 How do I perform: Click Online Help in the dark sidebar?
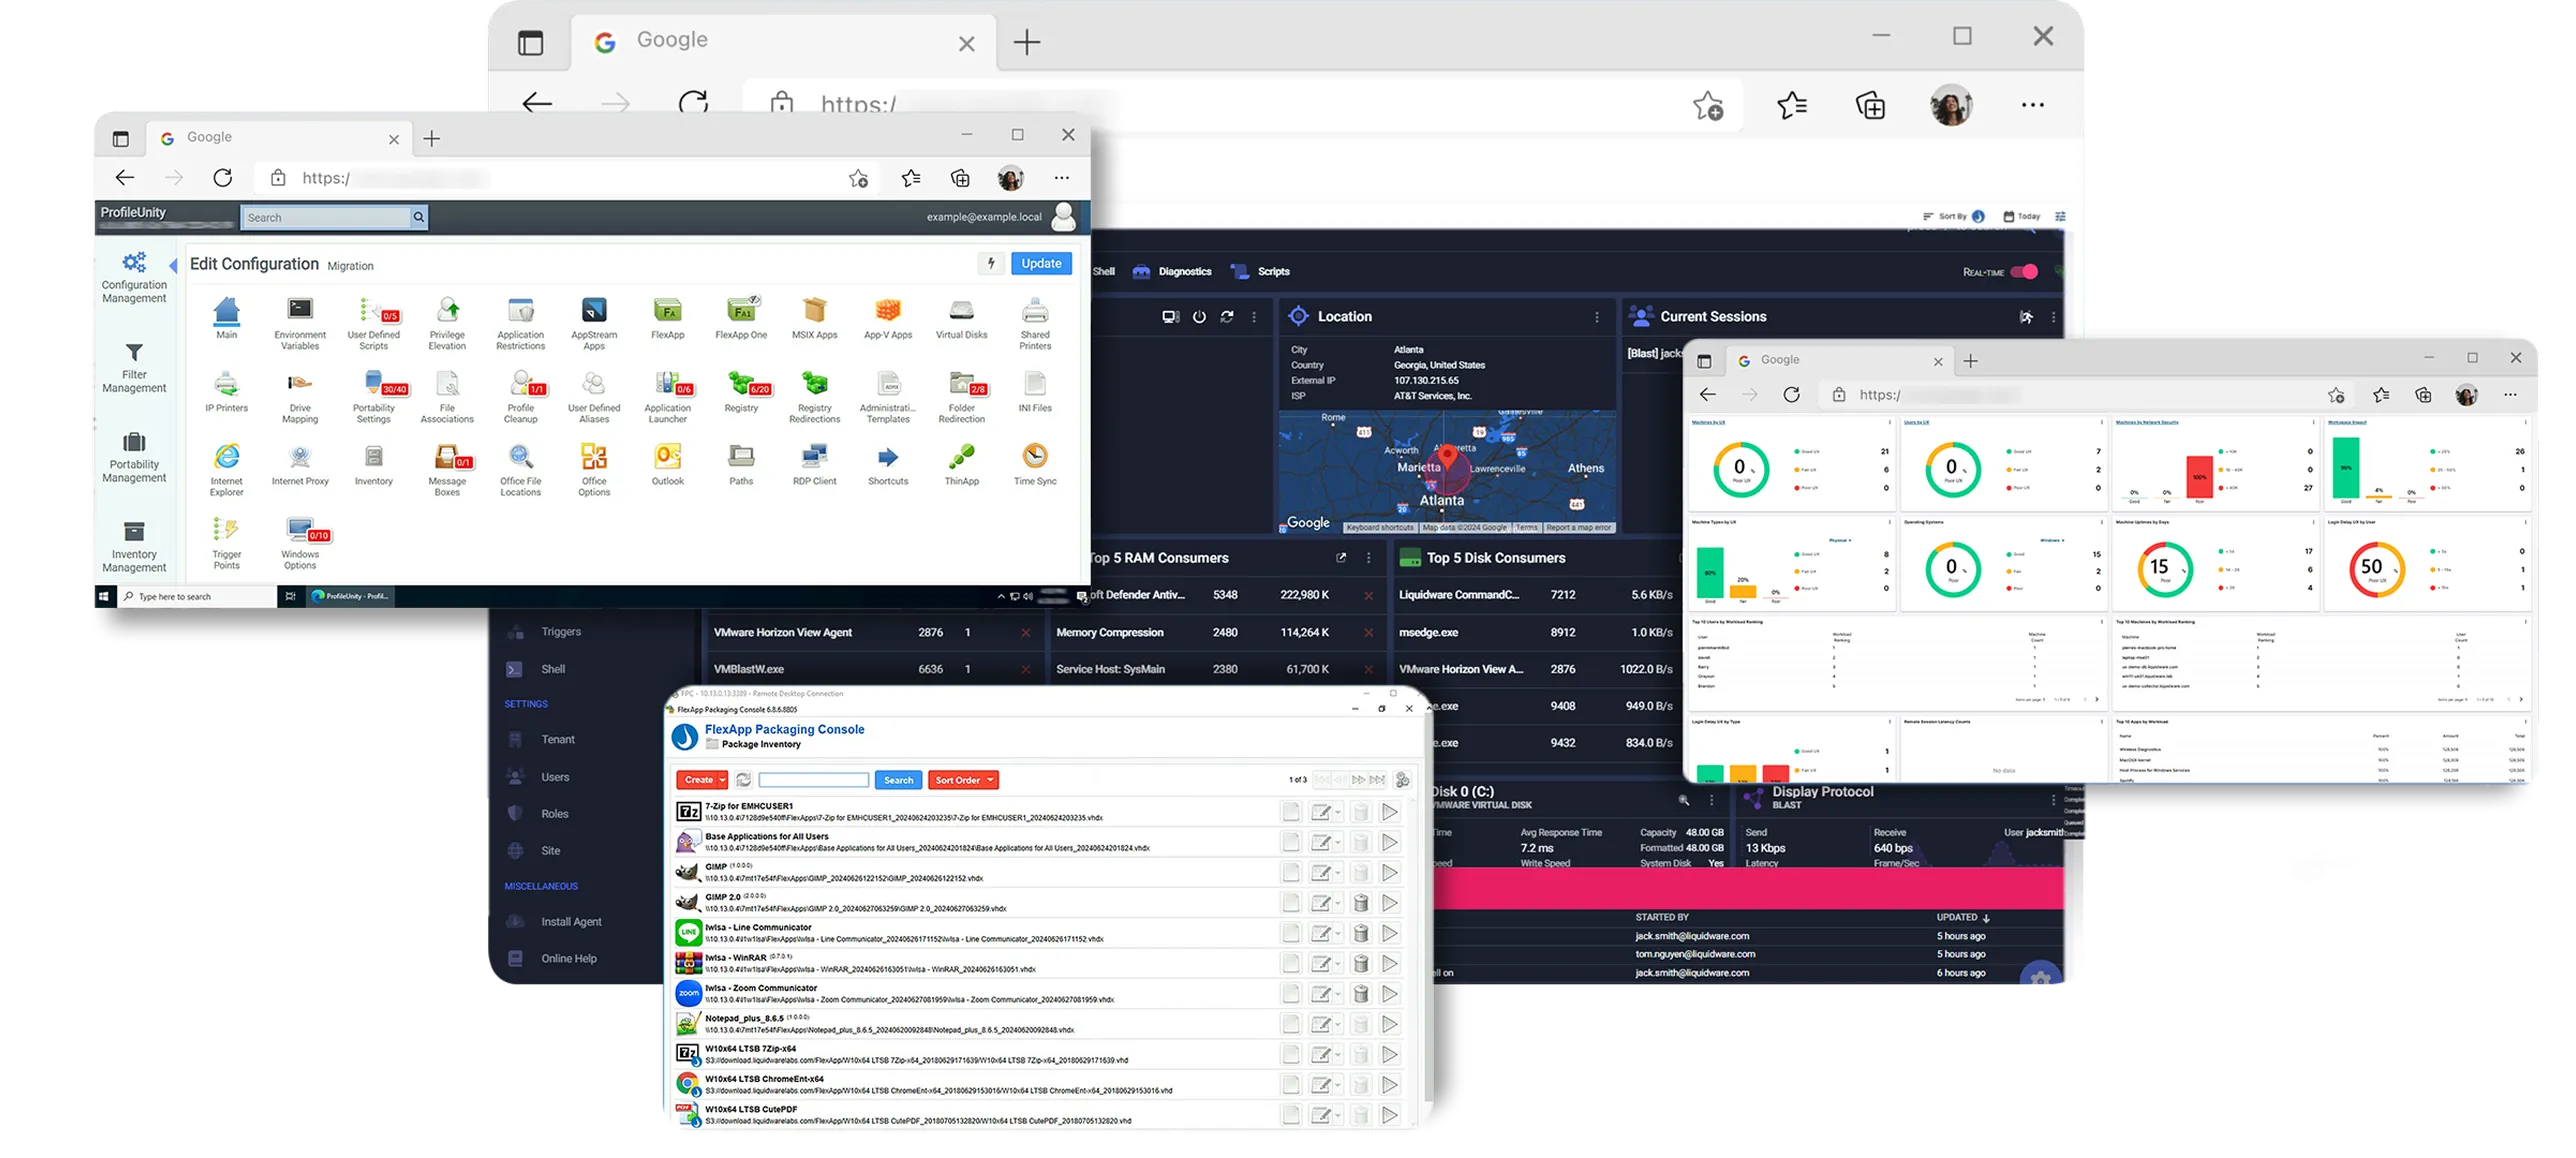tap(552, 959)
